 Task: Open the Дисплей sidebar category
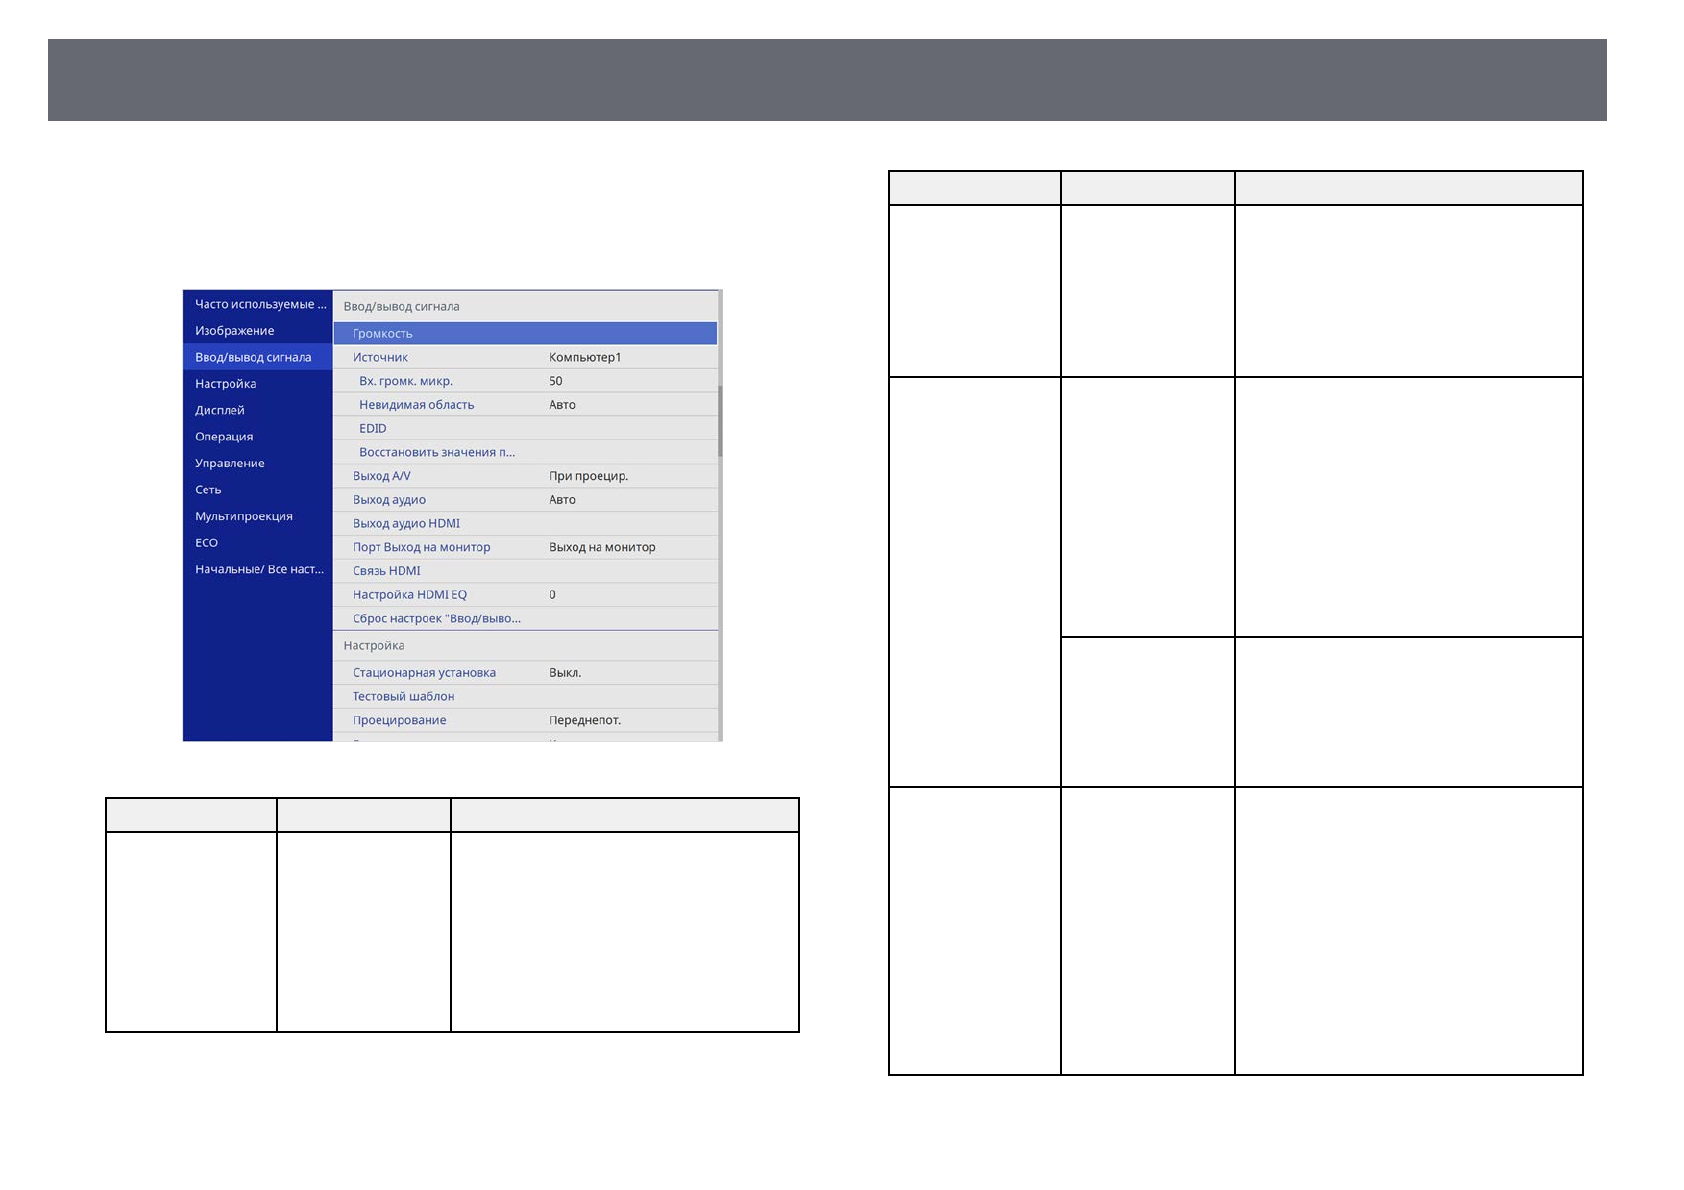click(x=220, y=410)
